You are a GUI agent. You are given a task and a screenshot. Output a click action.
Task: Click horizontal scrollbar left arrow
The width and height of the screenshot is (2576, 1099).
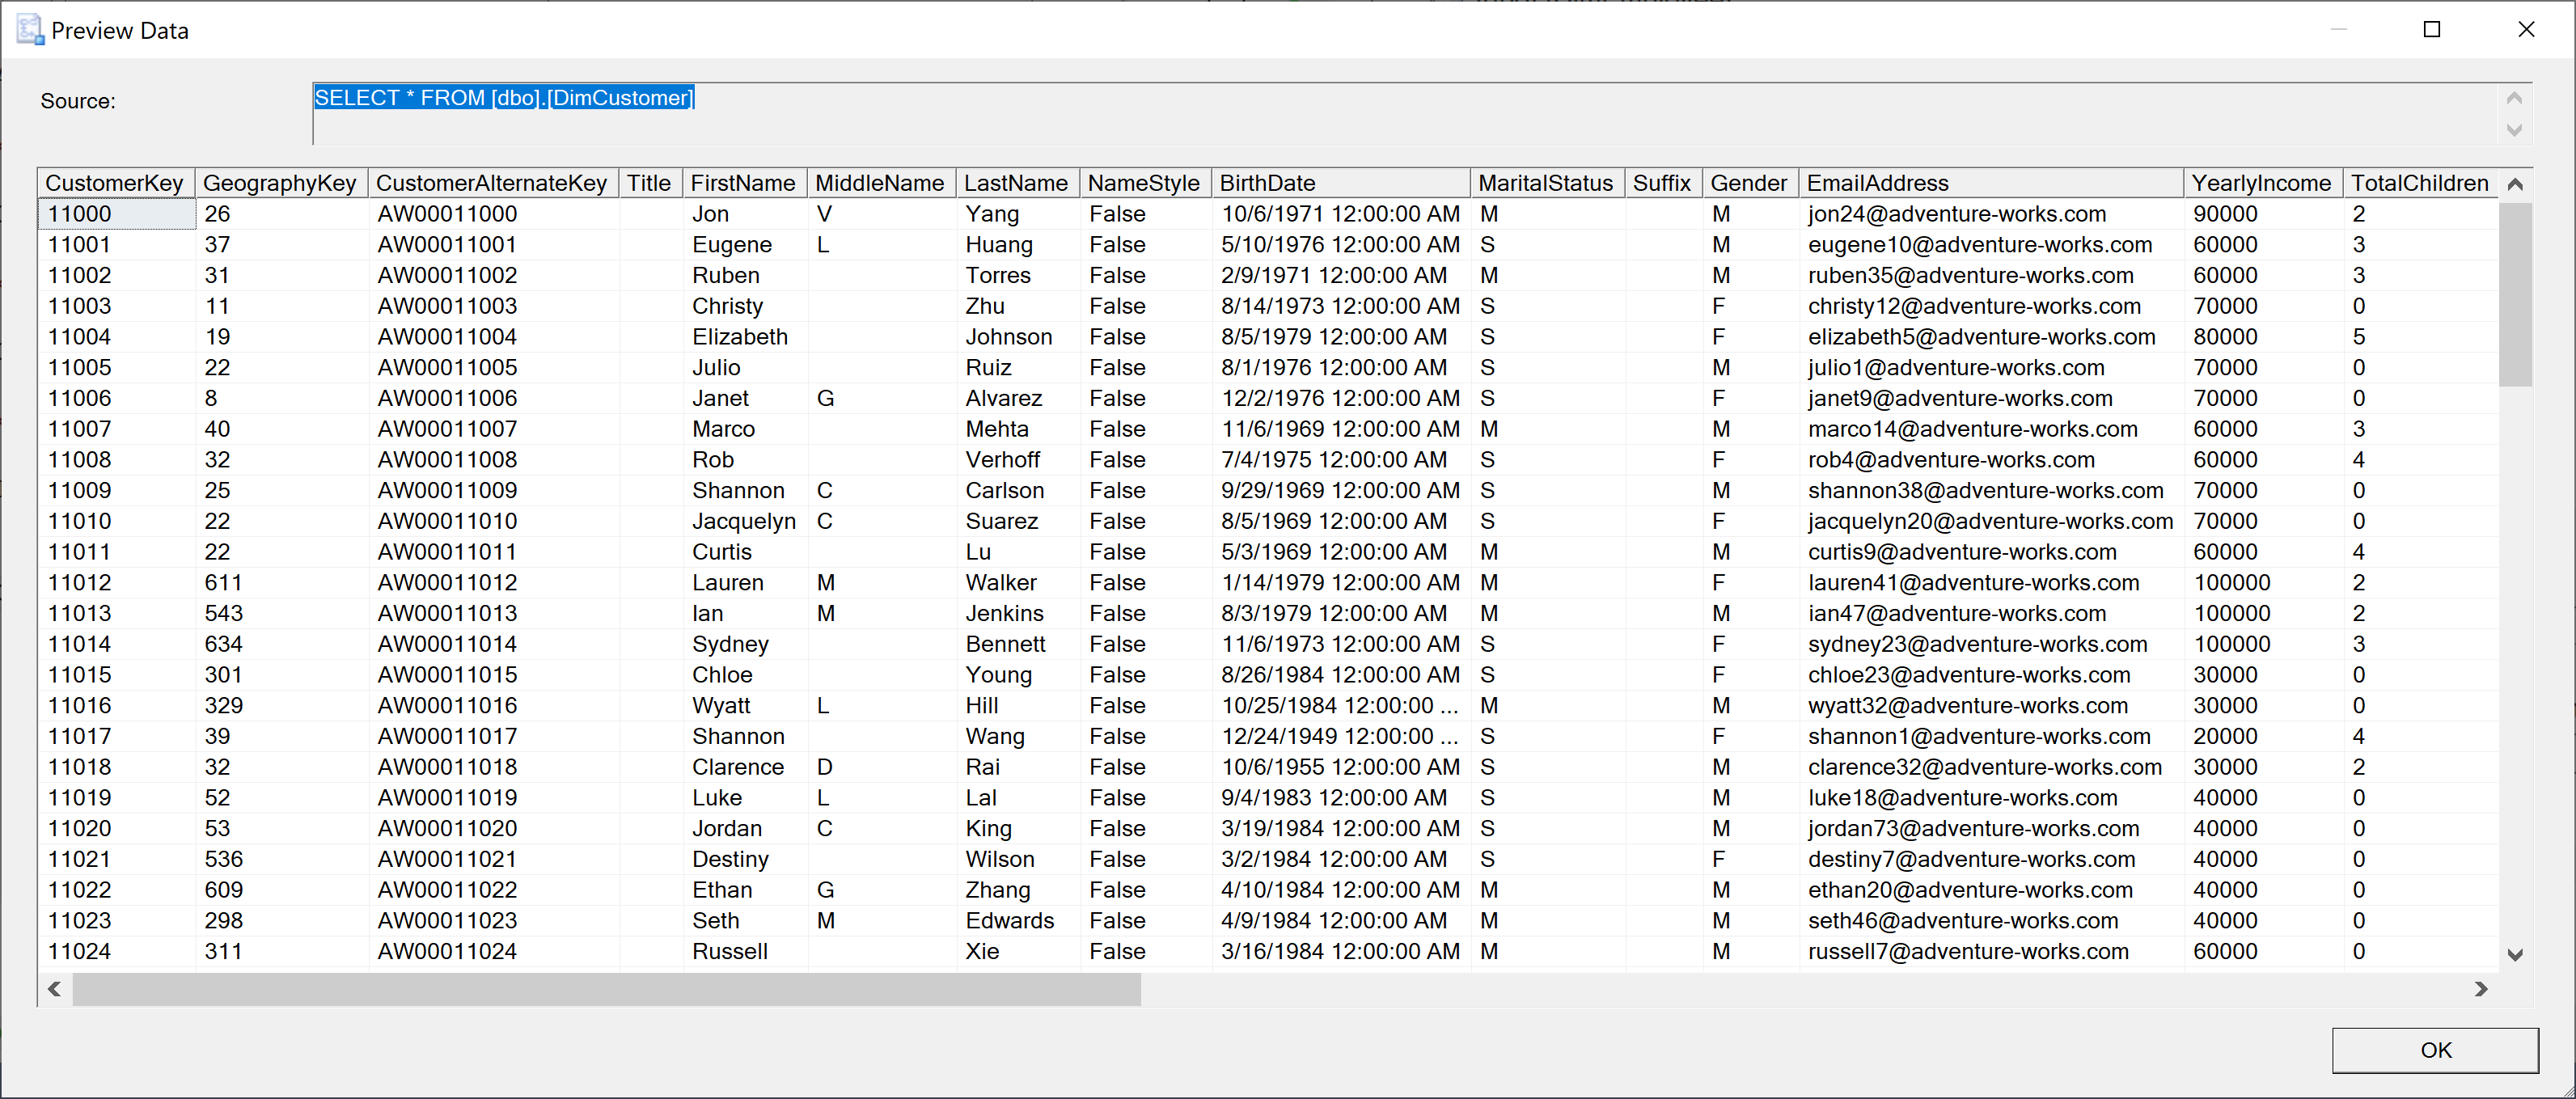pos(55,989)
